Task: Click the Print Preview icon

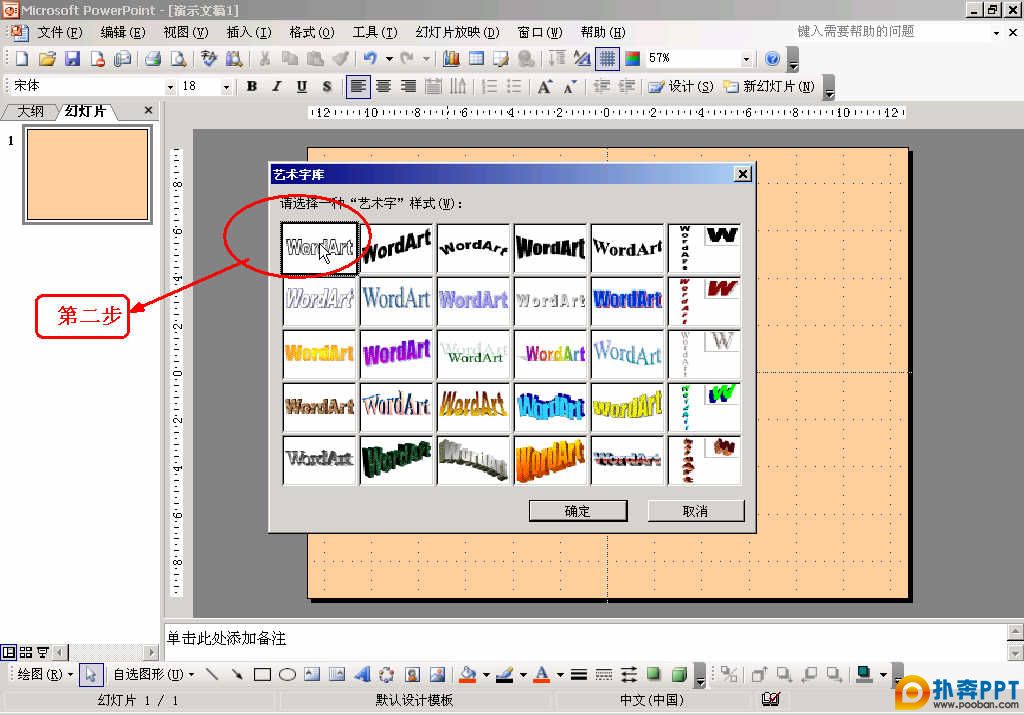Action: (x=178, y=59)
